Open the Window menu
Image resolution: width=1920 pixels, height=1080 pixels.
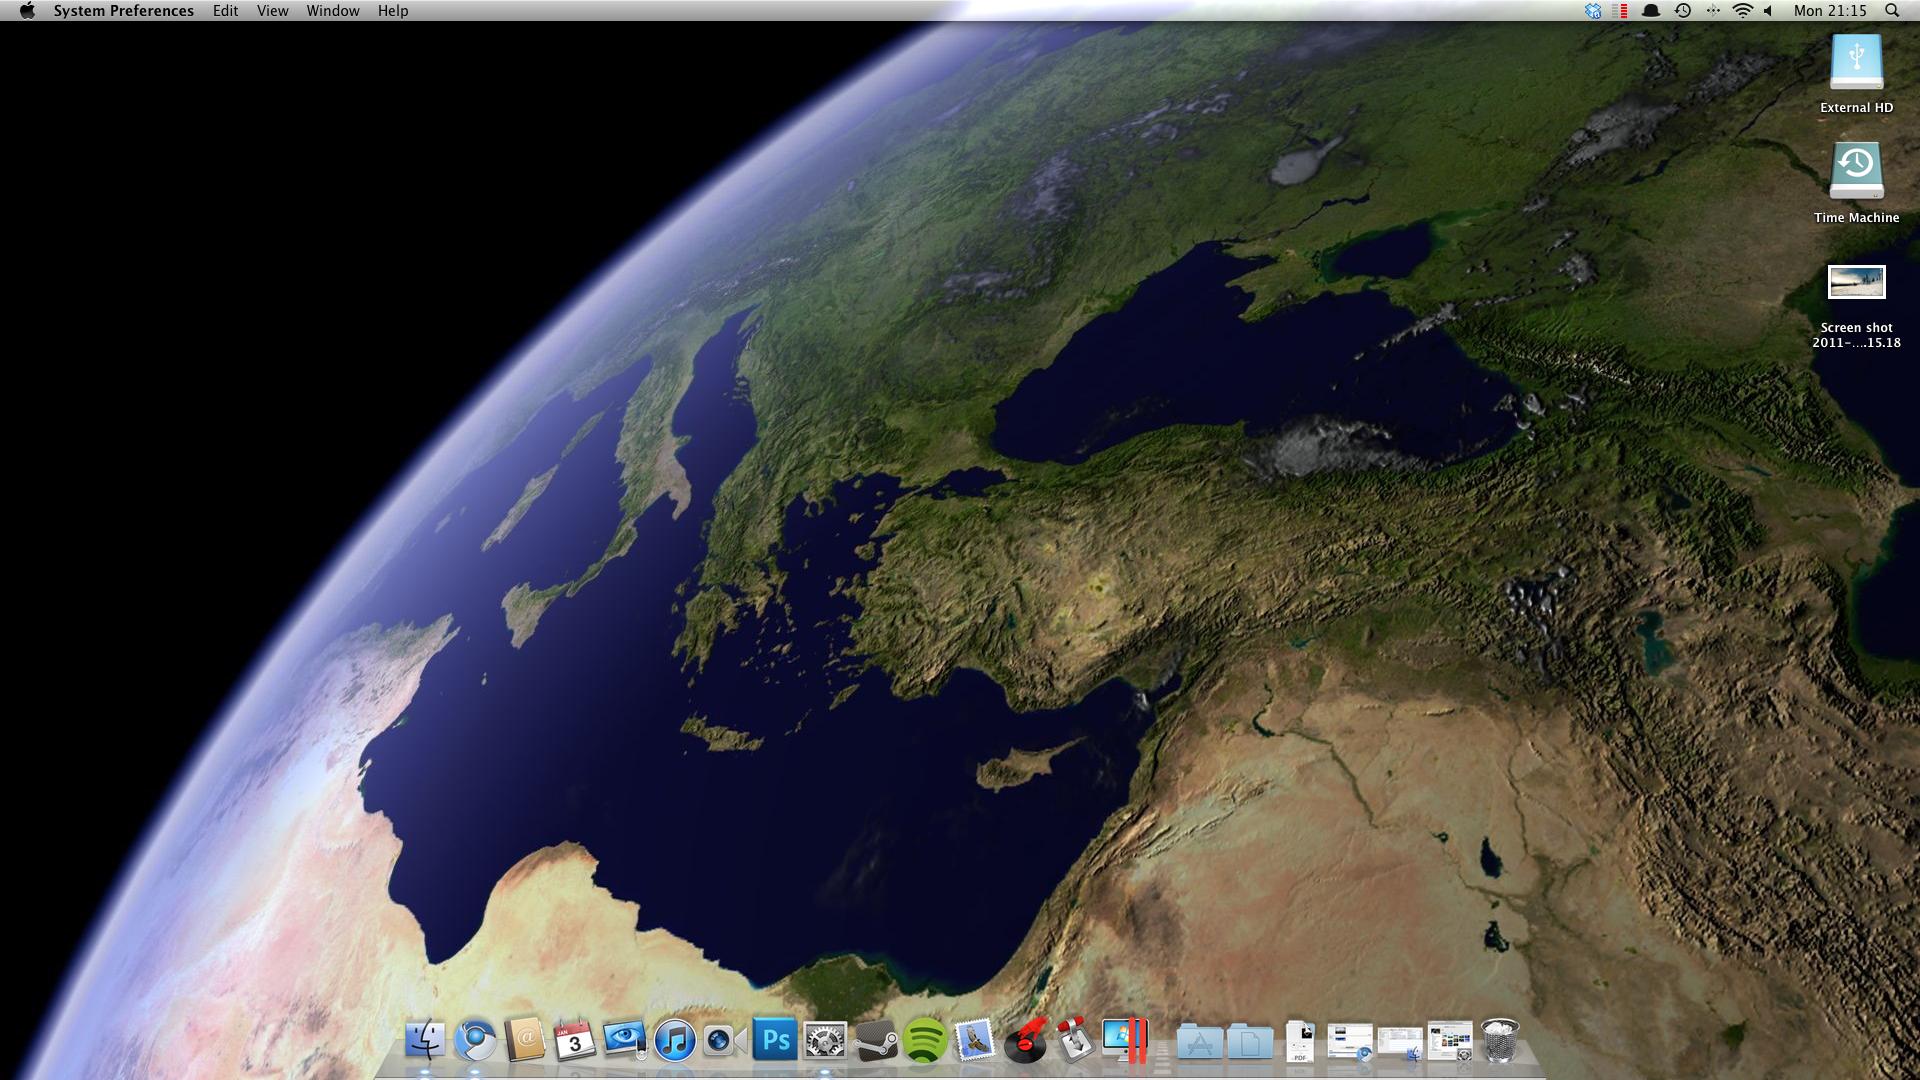click(332, 11)
